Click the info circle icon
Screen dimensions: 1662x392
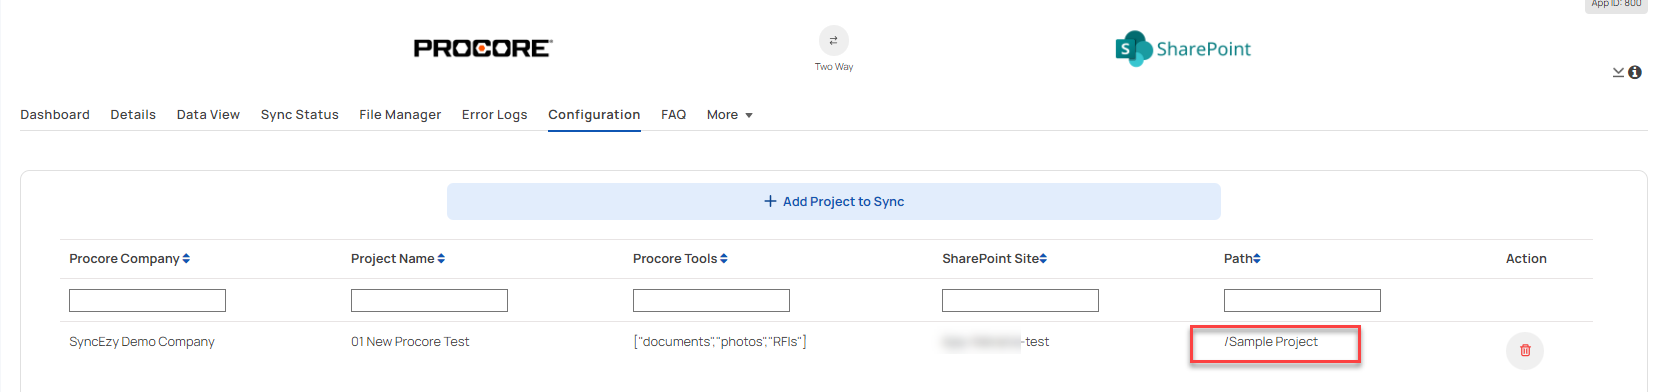(1635, 72)
